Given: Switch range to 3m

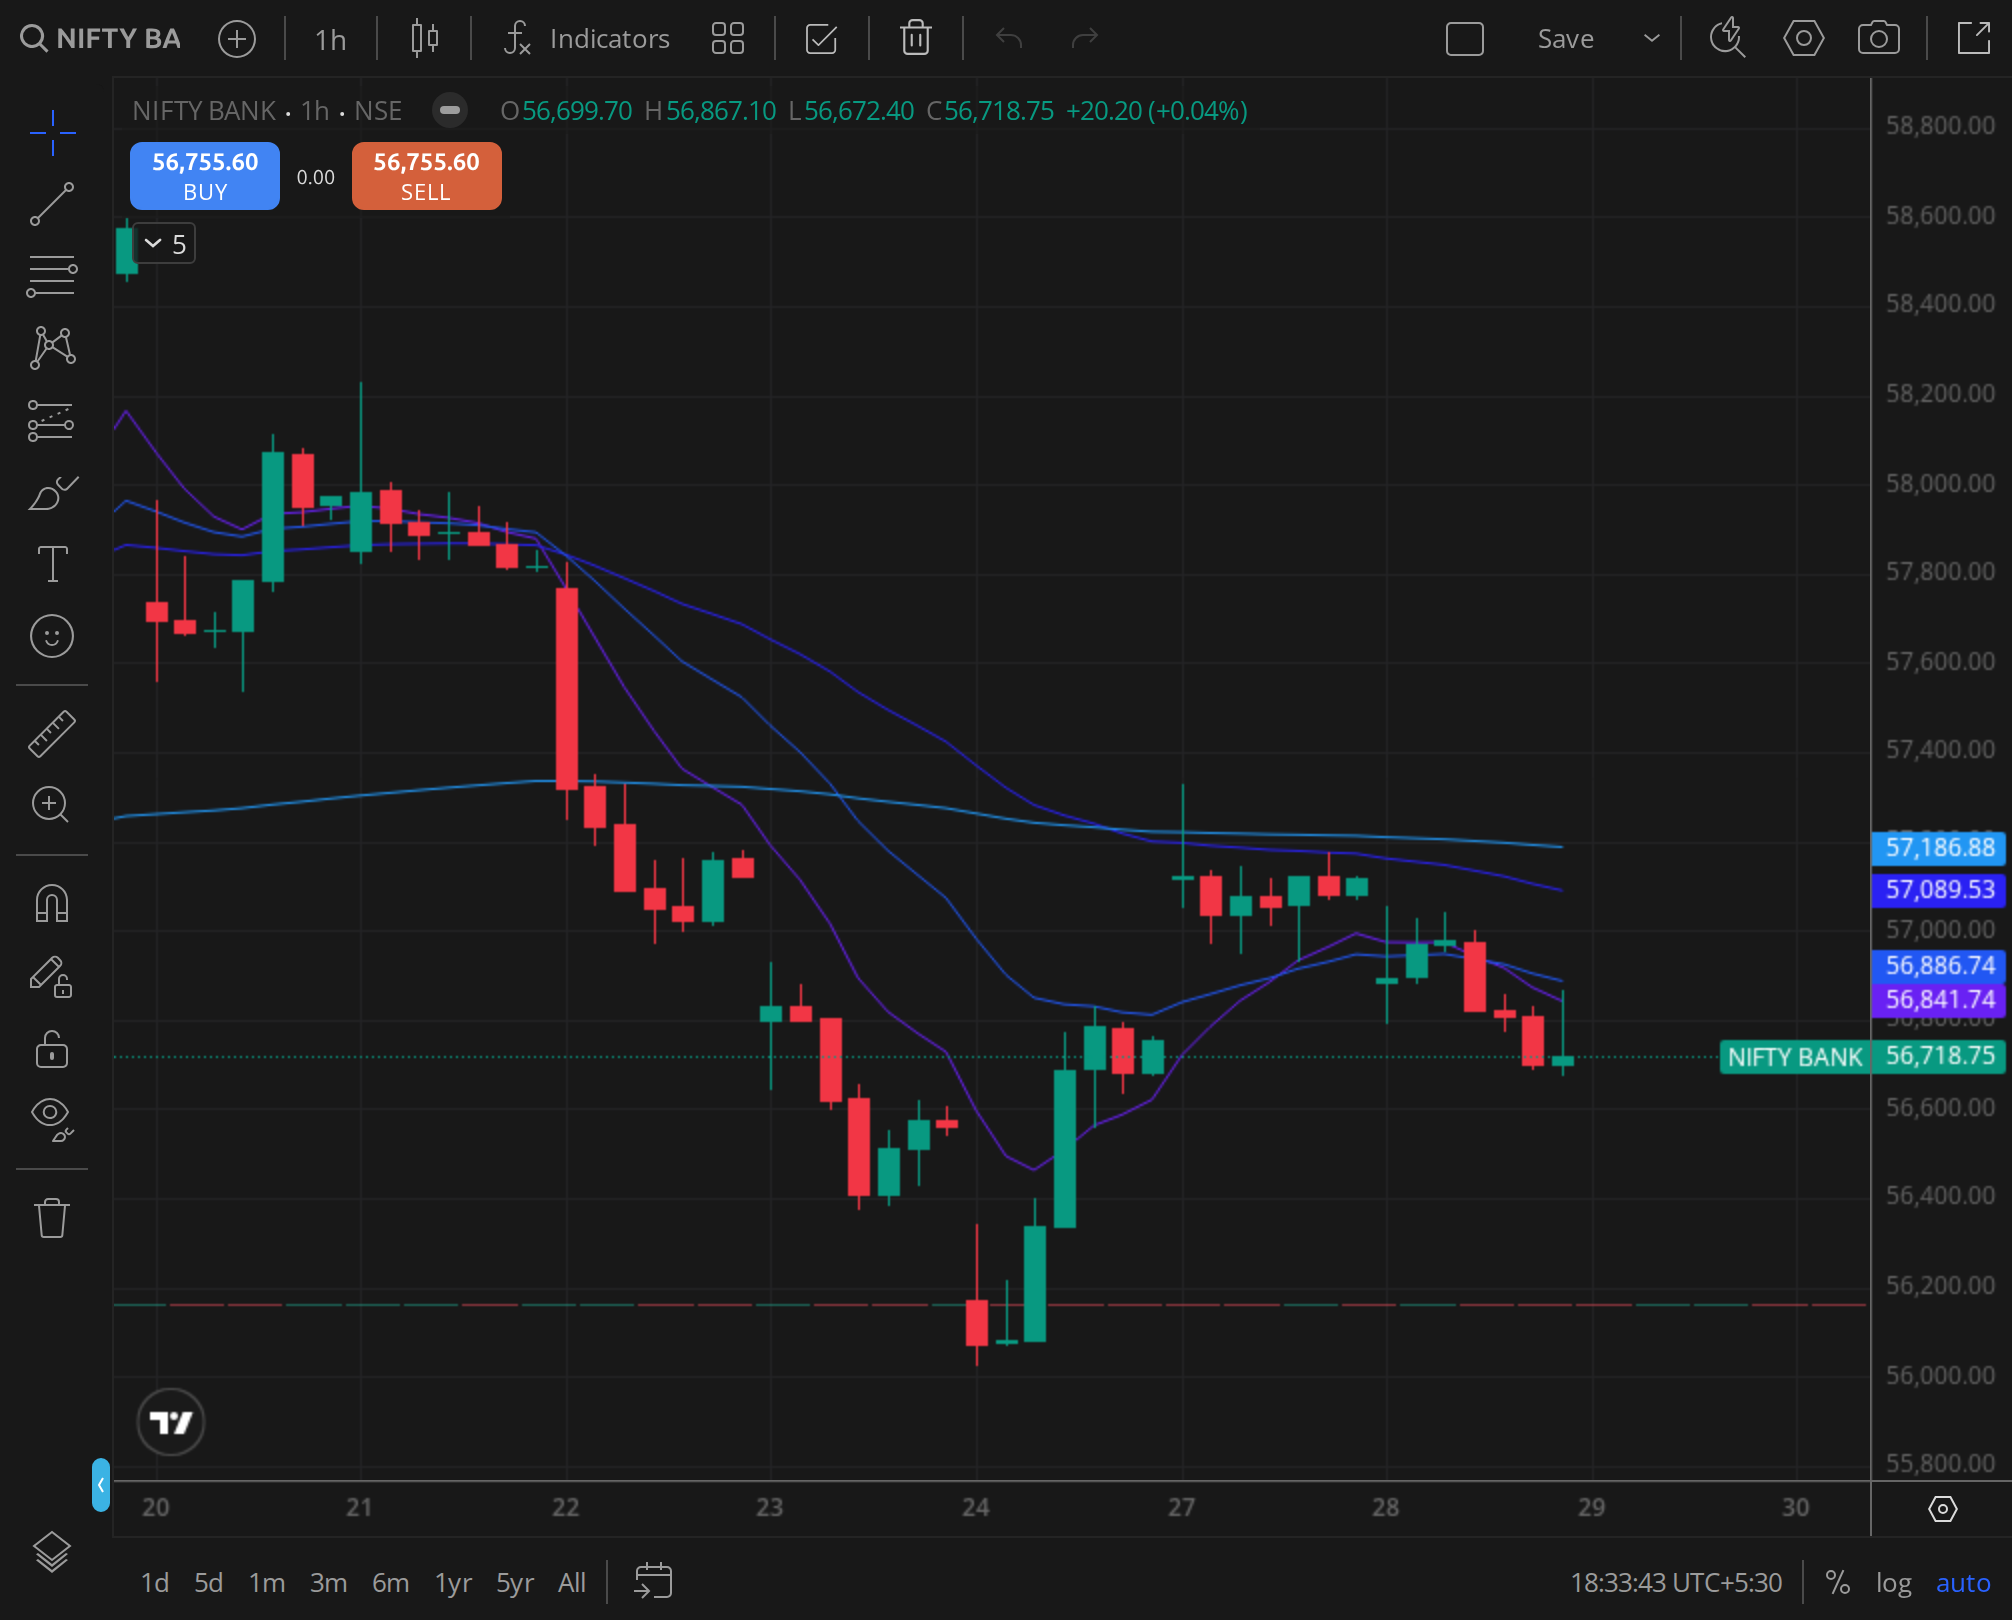Looking at the screenshot, I should [x=328, y=1583].
